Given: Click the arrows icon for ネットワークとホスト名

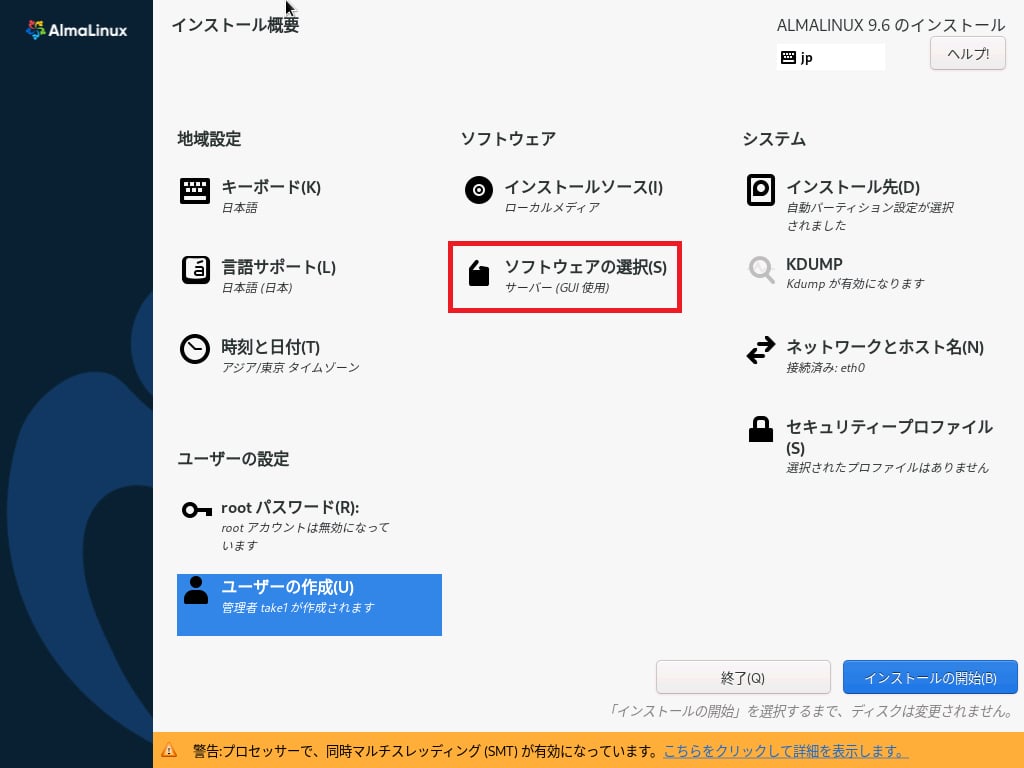Looking at the screenshot, I should pos(761,350).
